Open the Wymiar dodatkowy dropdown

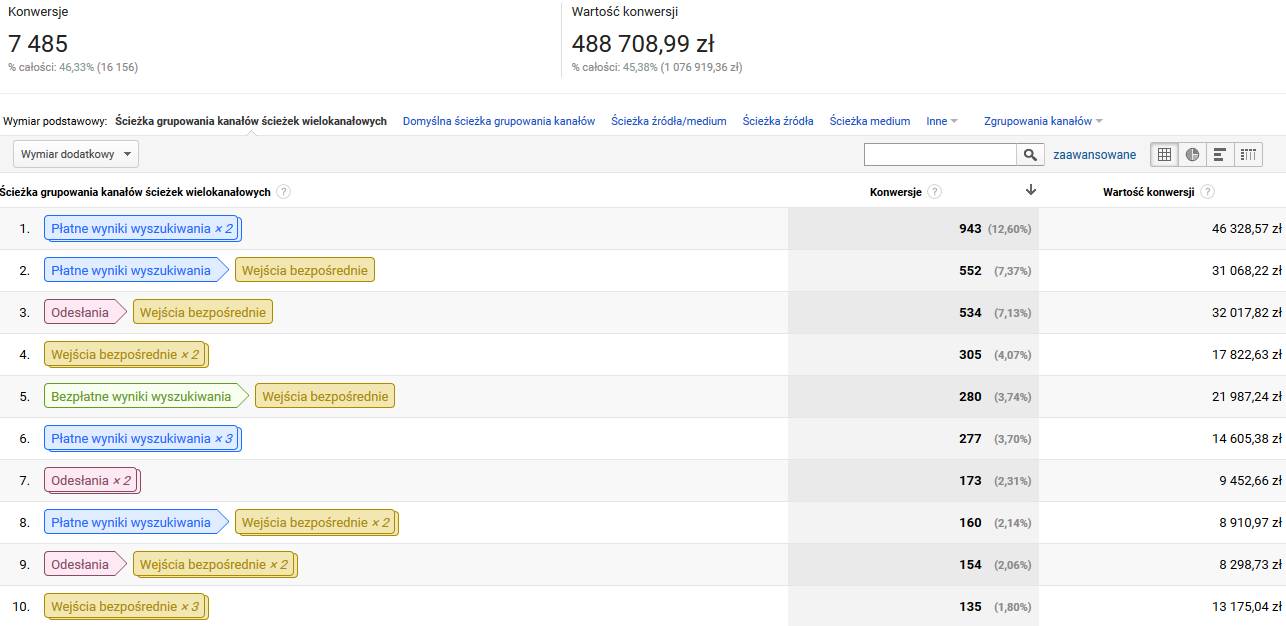click(x=76, y=154)
